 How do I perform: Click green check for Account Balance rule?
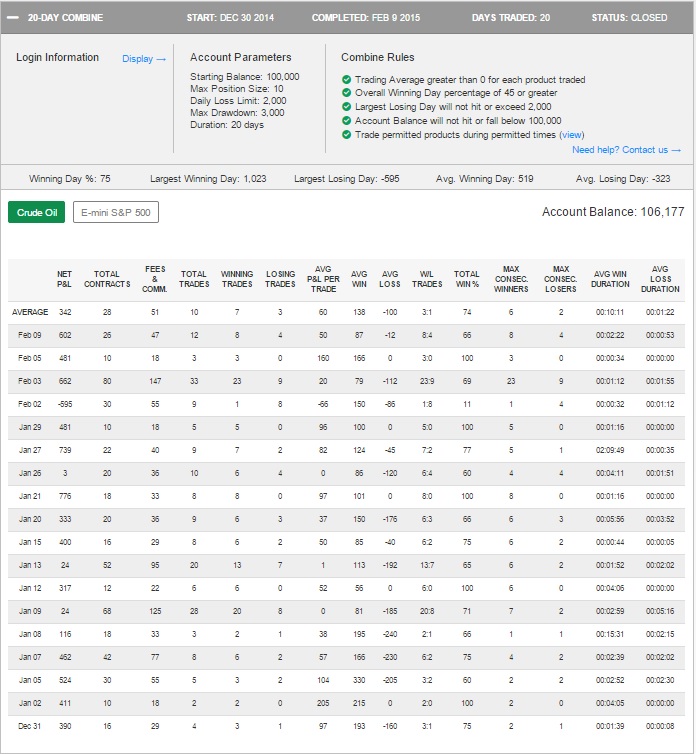point(346,120)
